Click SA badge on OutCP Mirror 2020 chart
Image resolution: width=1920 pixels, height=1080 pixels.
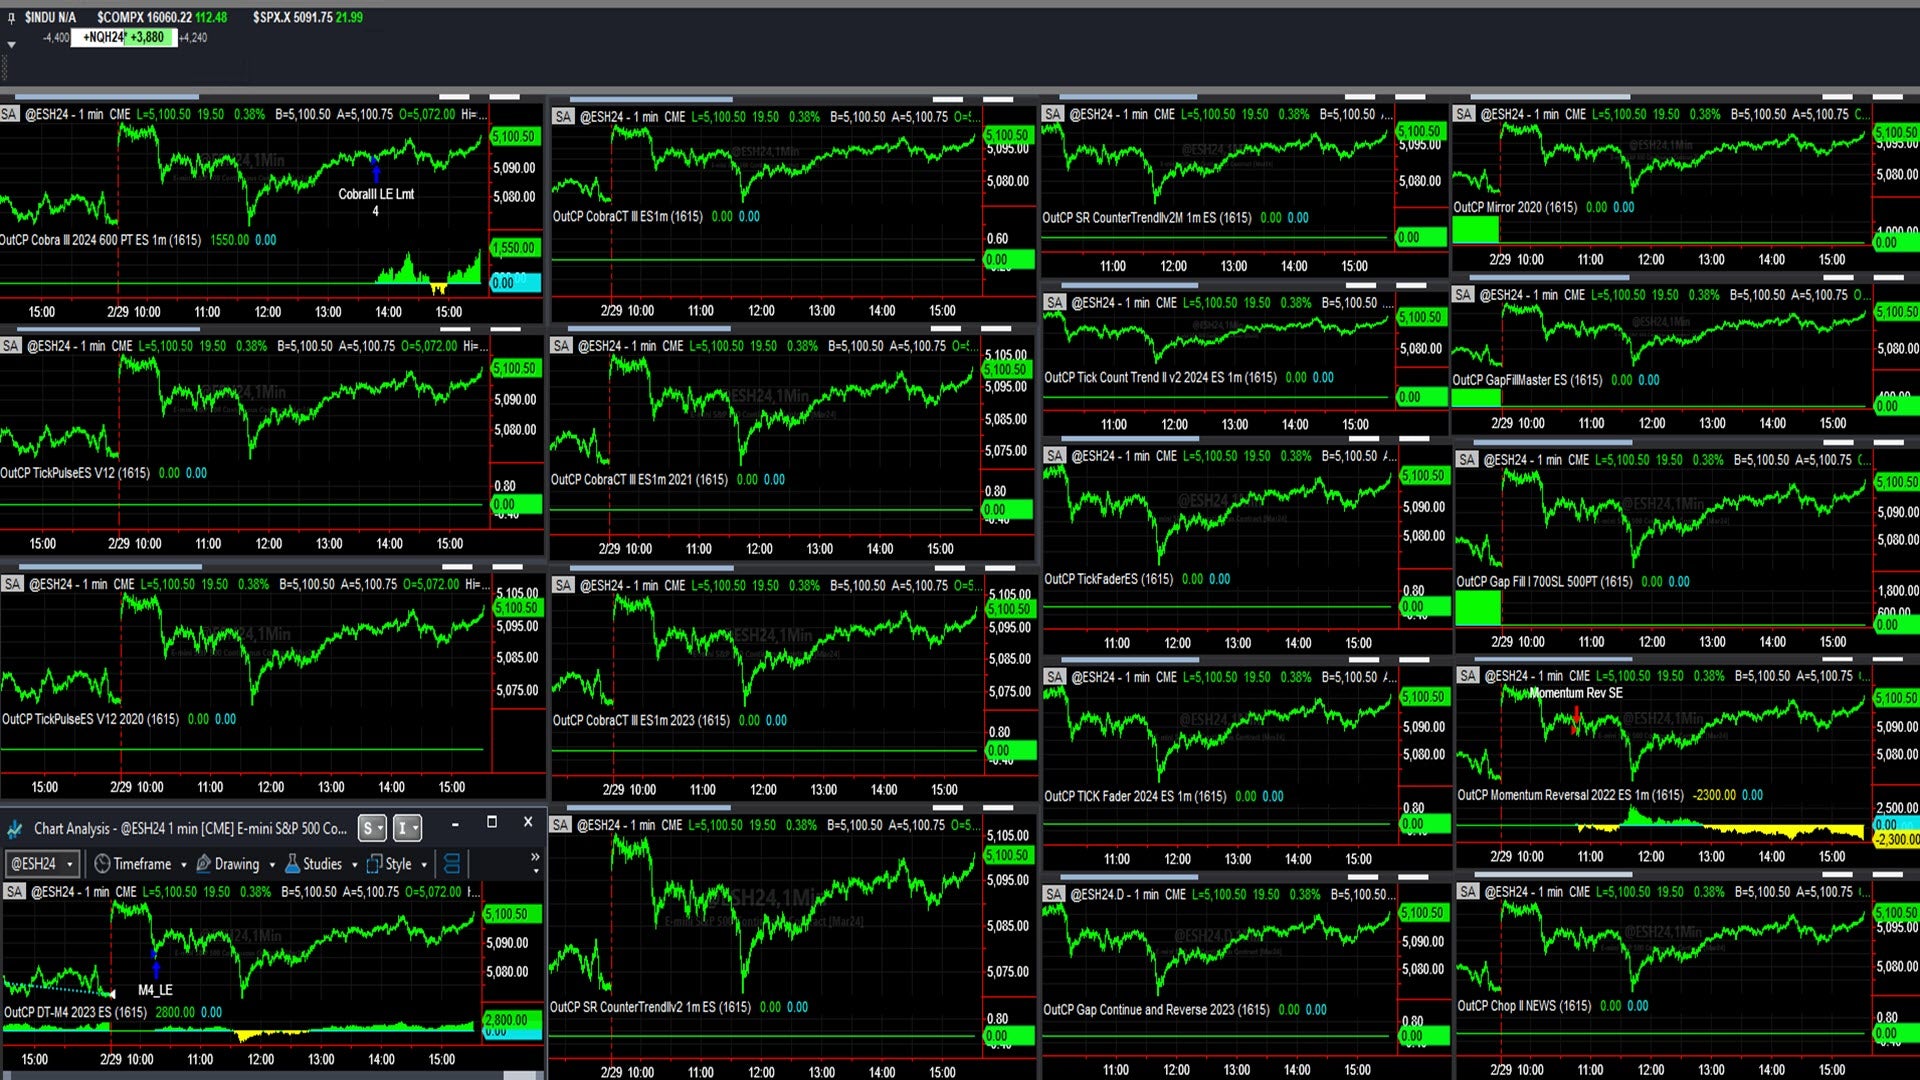(1464, 114)
